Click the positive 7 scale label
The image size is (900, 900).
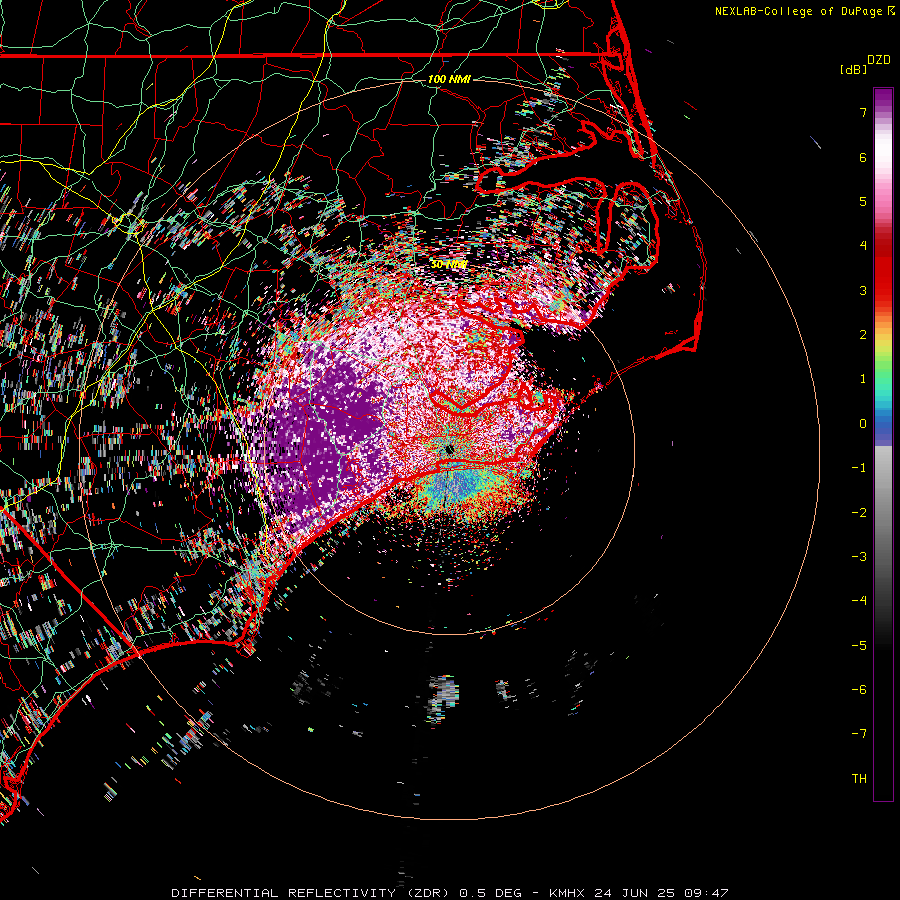pos(863,112)
